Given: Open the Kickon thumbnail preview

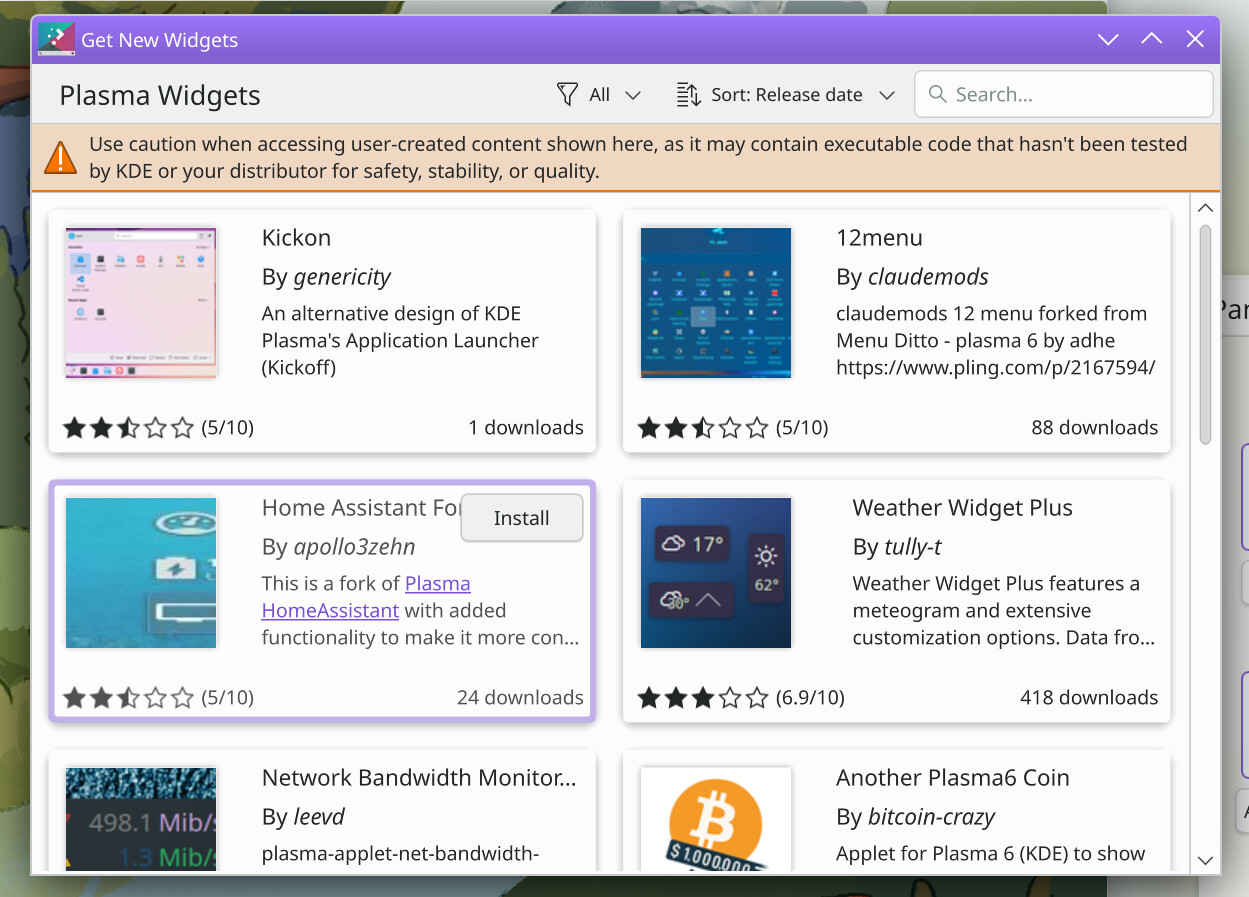Looking at the screenshot, I should click(141, 303).
